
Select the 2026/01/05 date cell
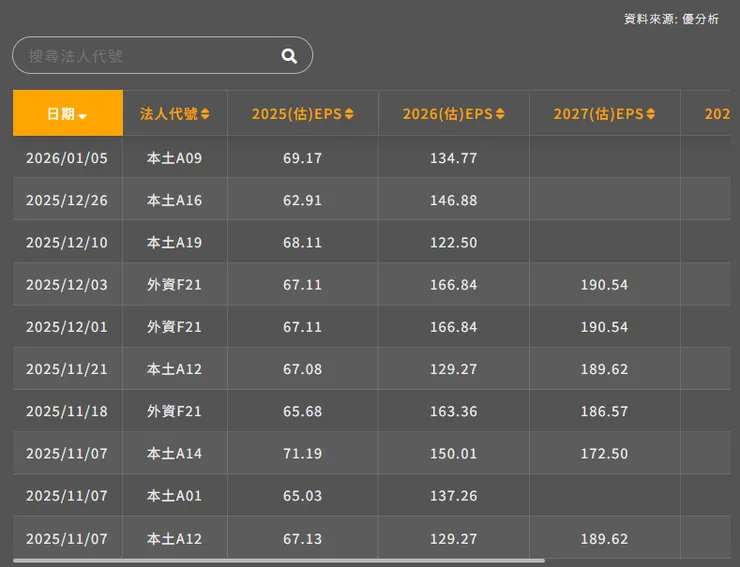click(67, 158)
